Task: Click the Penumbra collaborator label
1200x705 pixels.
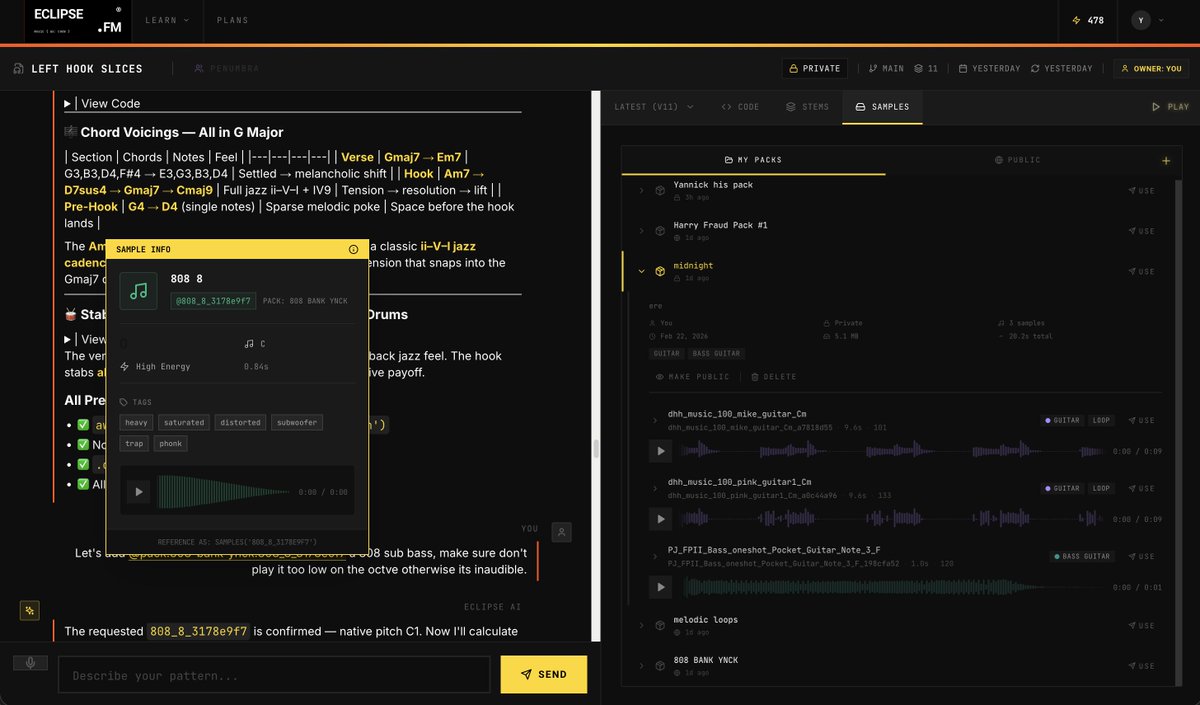Action: [x=227, y=69]
